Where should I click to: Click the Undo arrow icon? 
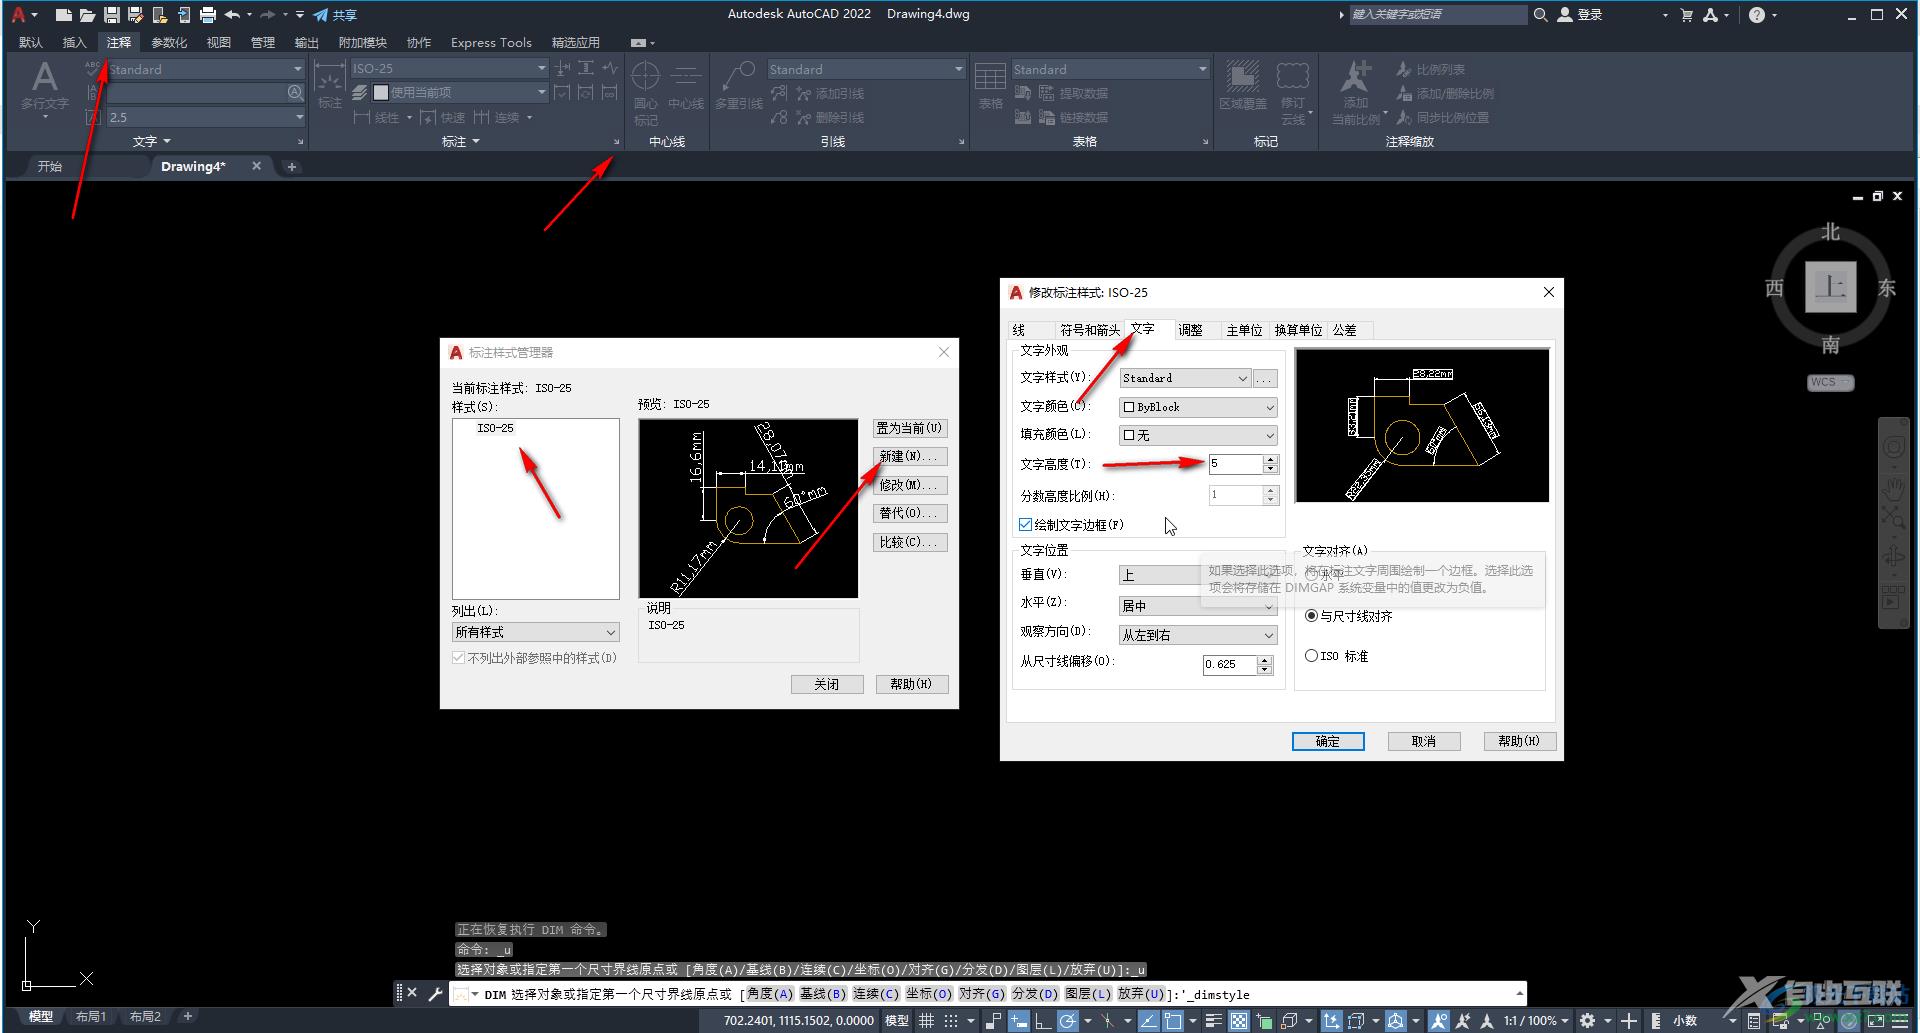coord(232,15)
